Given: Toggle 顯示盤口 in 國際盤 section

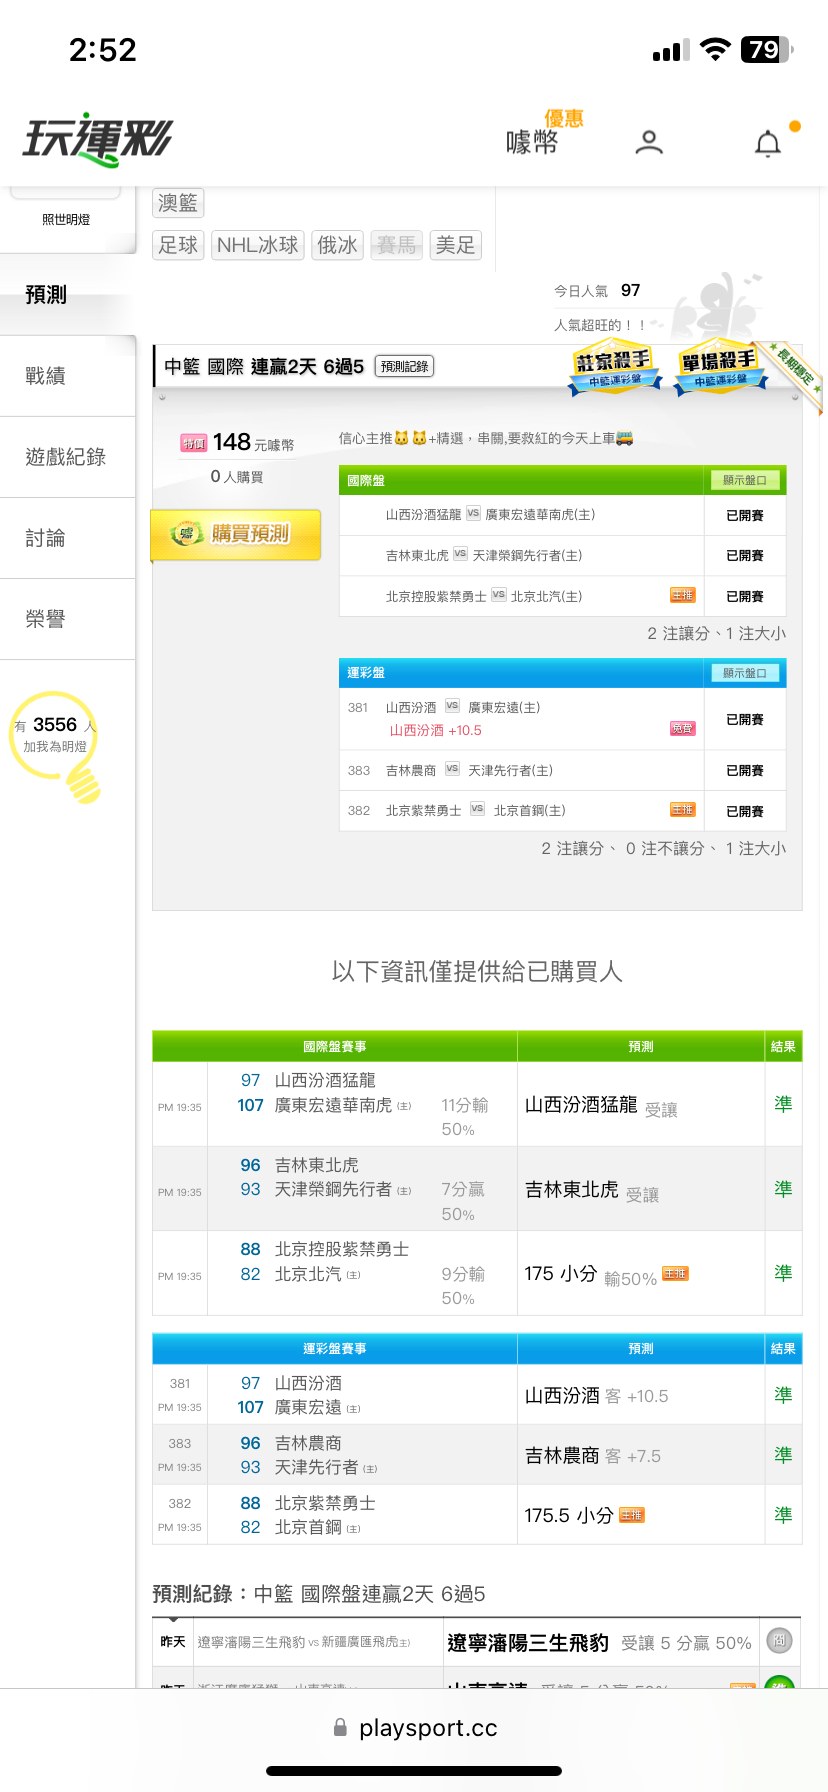Looking at the screenshot, I should coord(745,481).
